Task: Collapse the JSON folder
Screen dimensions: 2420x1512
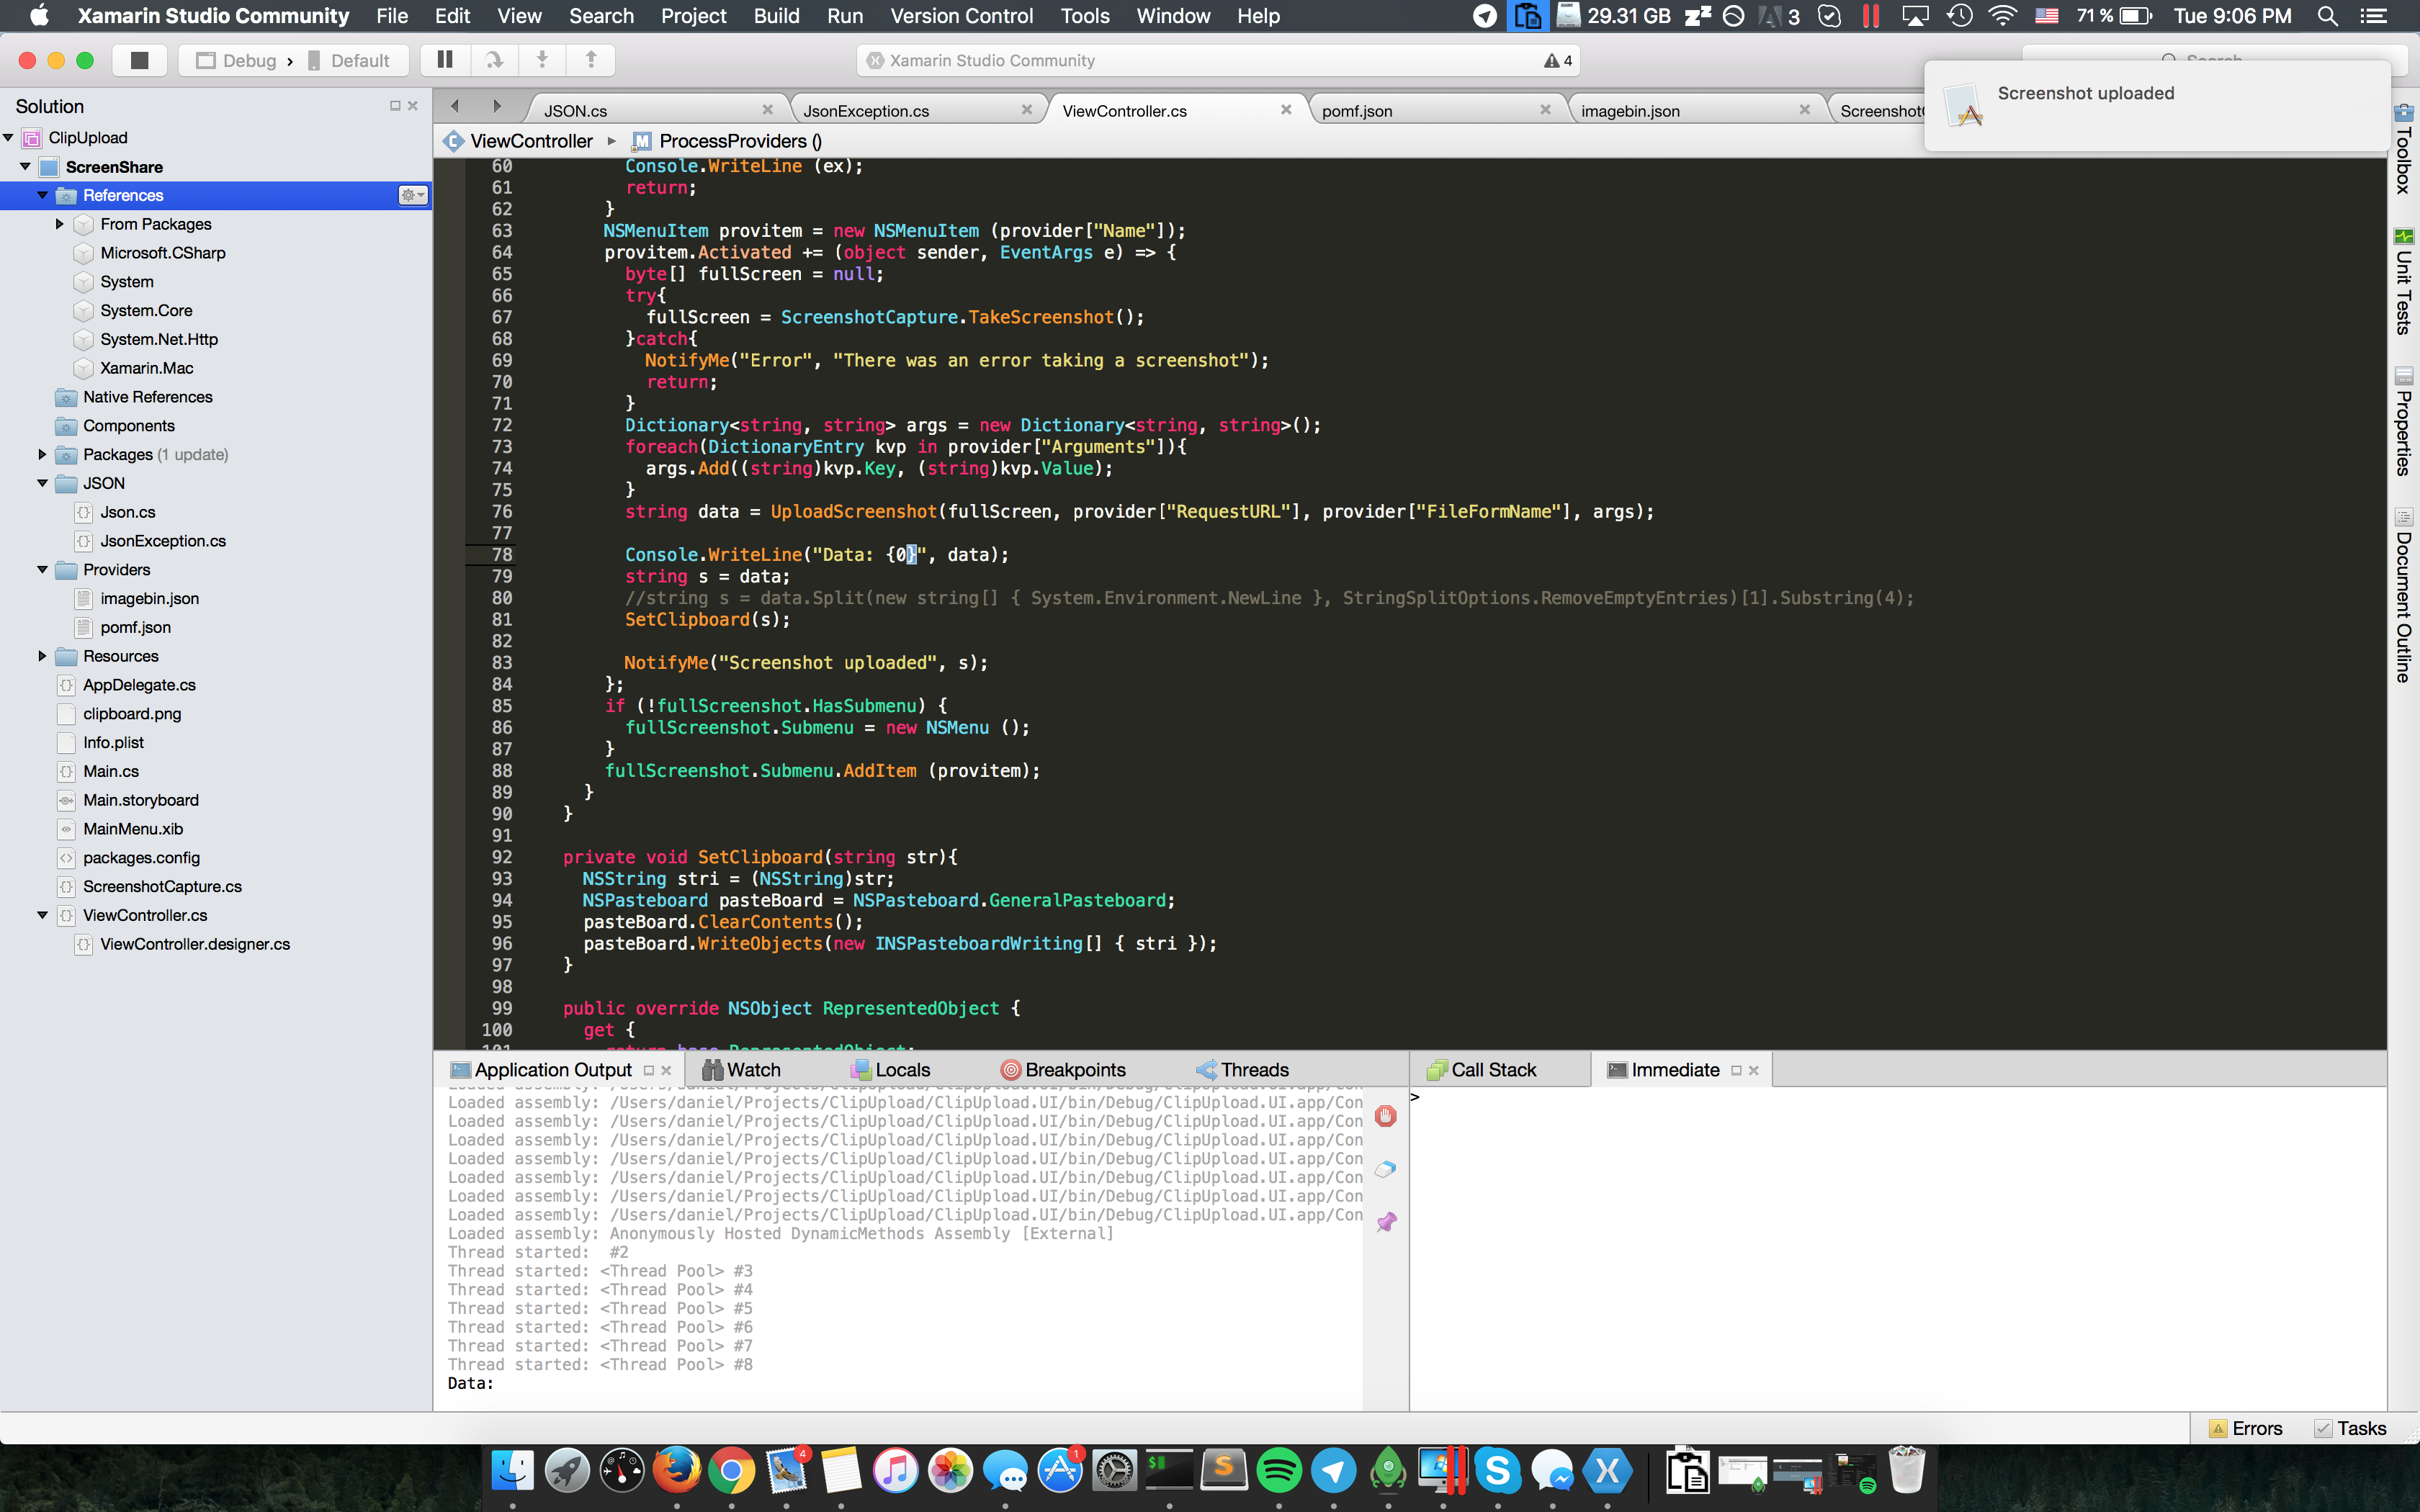Action: (42, 483)
